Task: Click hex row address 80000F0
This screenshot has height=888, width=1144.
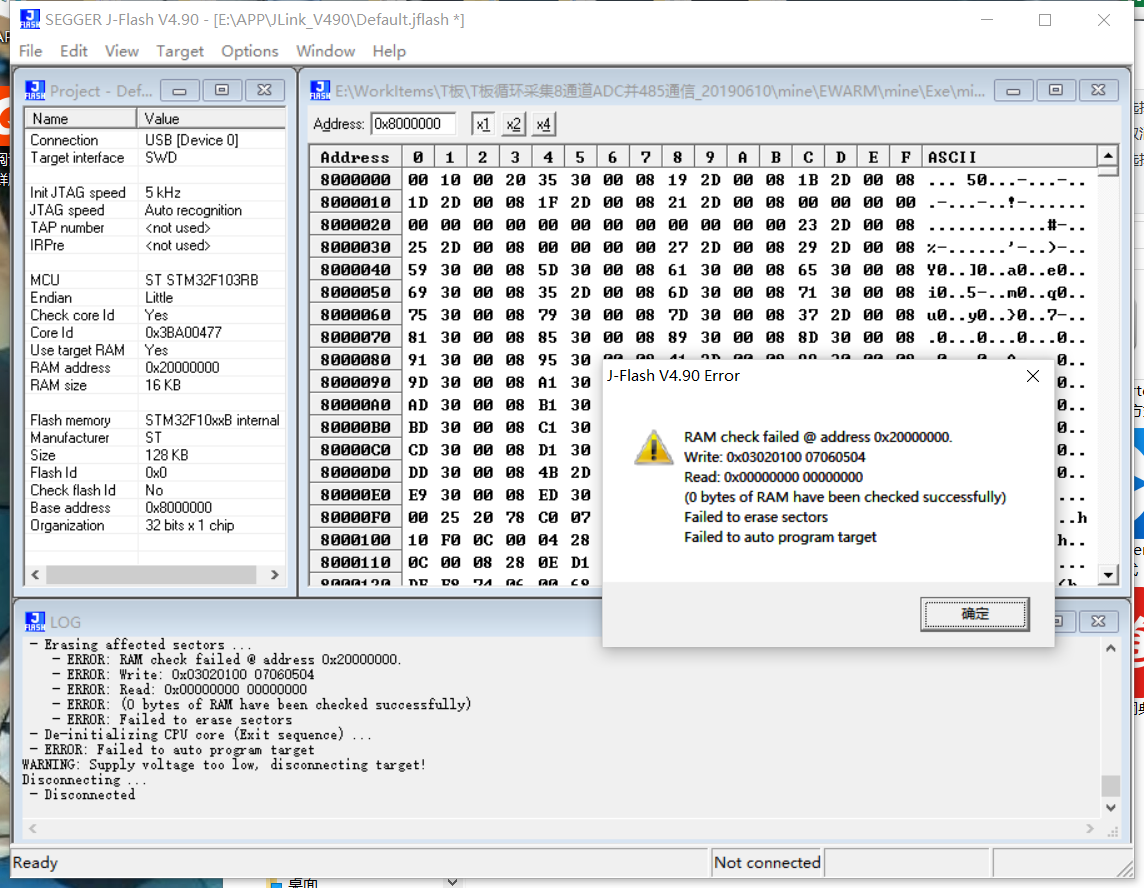Action: click(355, 517)
